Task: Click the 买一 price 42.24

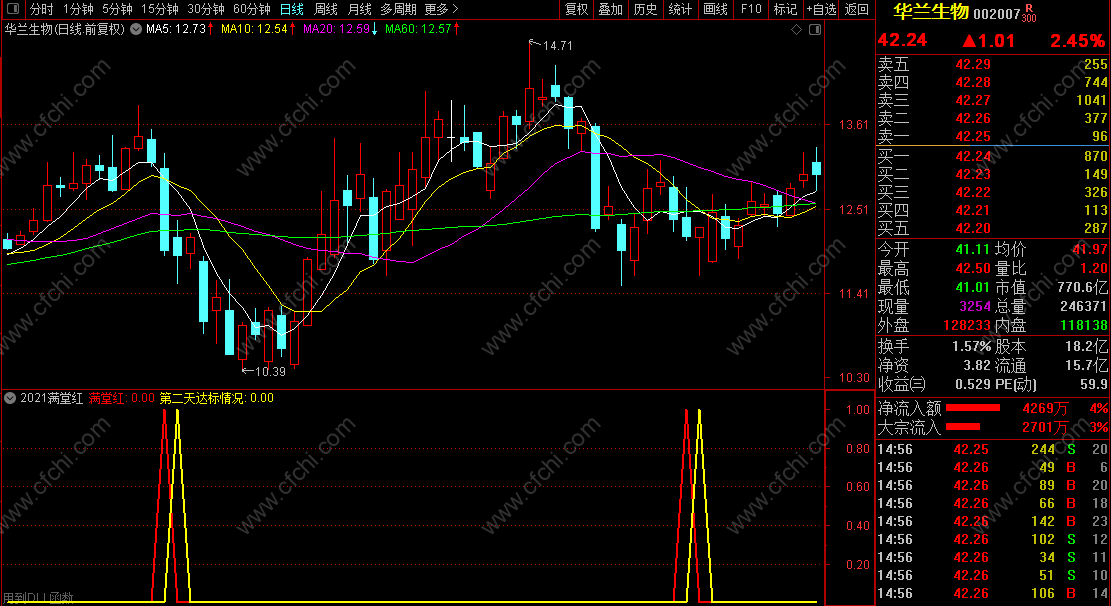Action: coord(973,156)
